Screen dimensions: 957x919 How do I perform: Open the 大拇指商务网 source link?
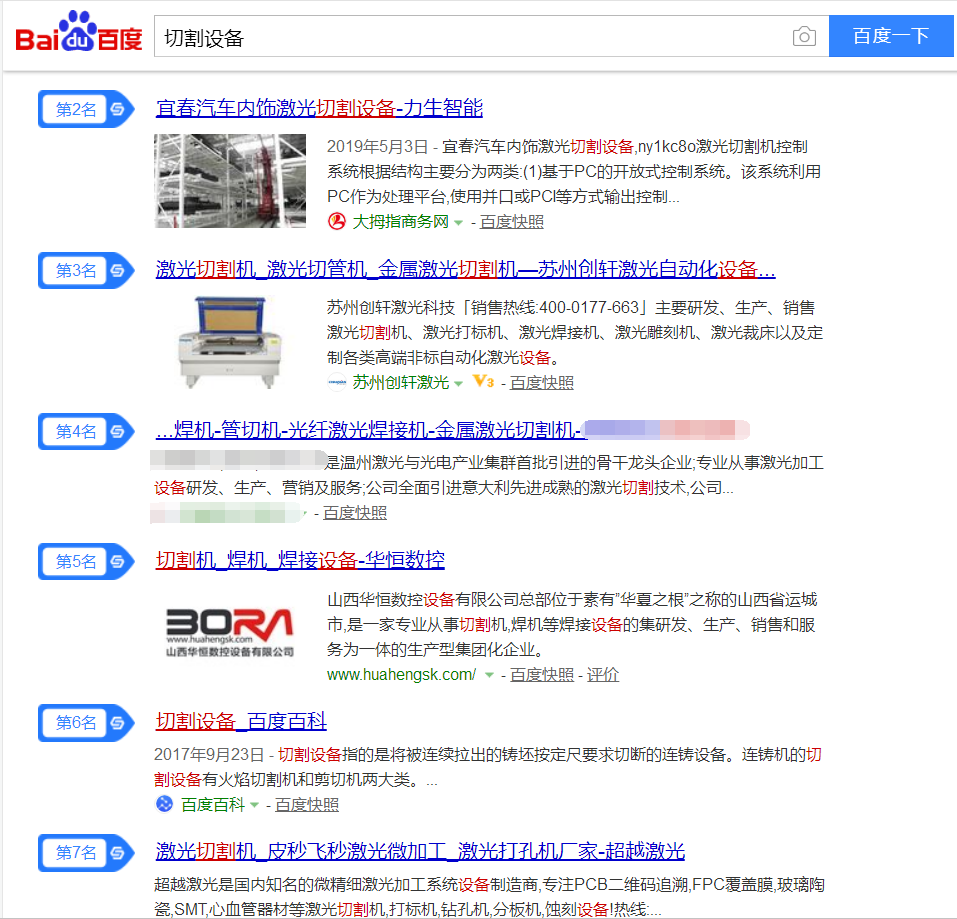coord(400,222)
